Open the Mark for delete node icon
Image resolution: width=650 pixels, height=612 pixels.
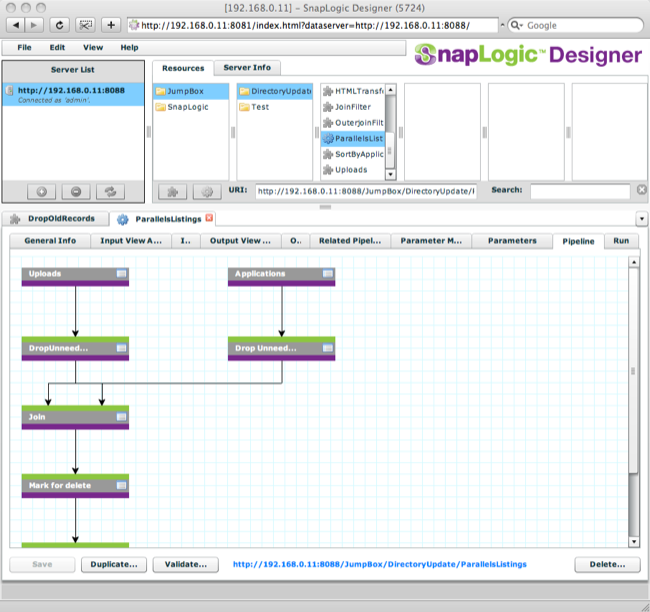tap(121, 485)
